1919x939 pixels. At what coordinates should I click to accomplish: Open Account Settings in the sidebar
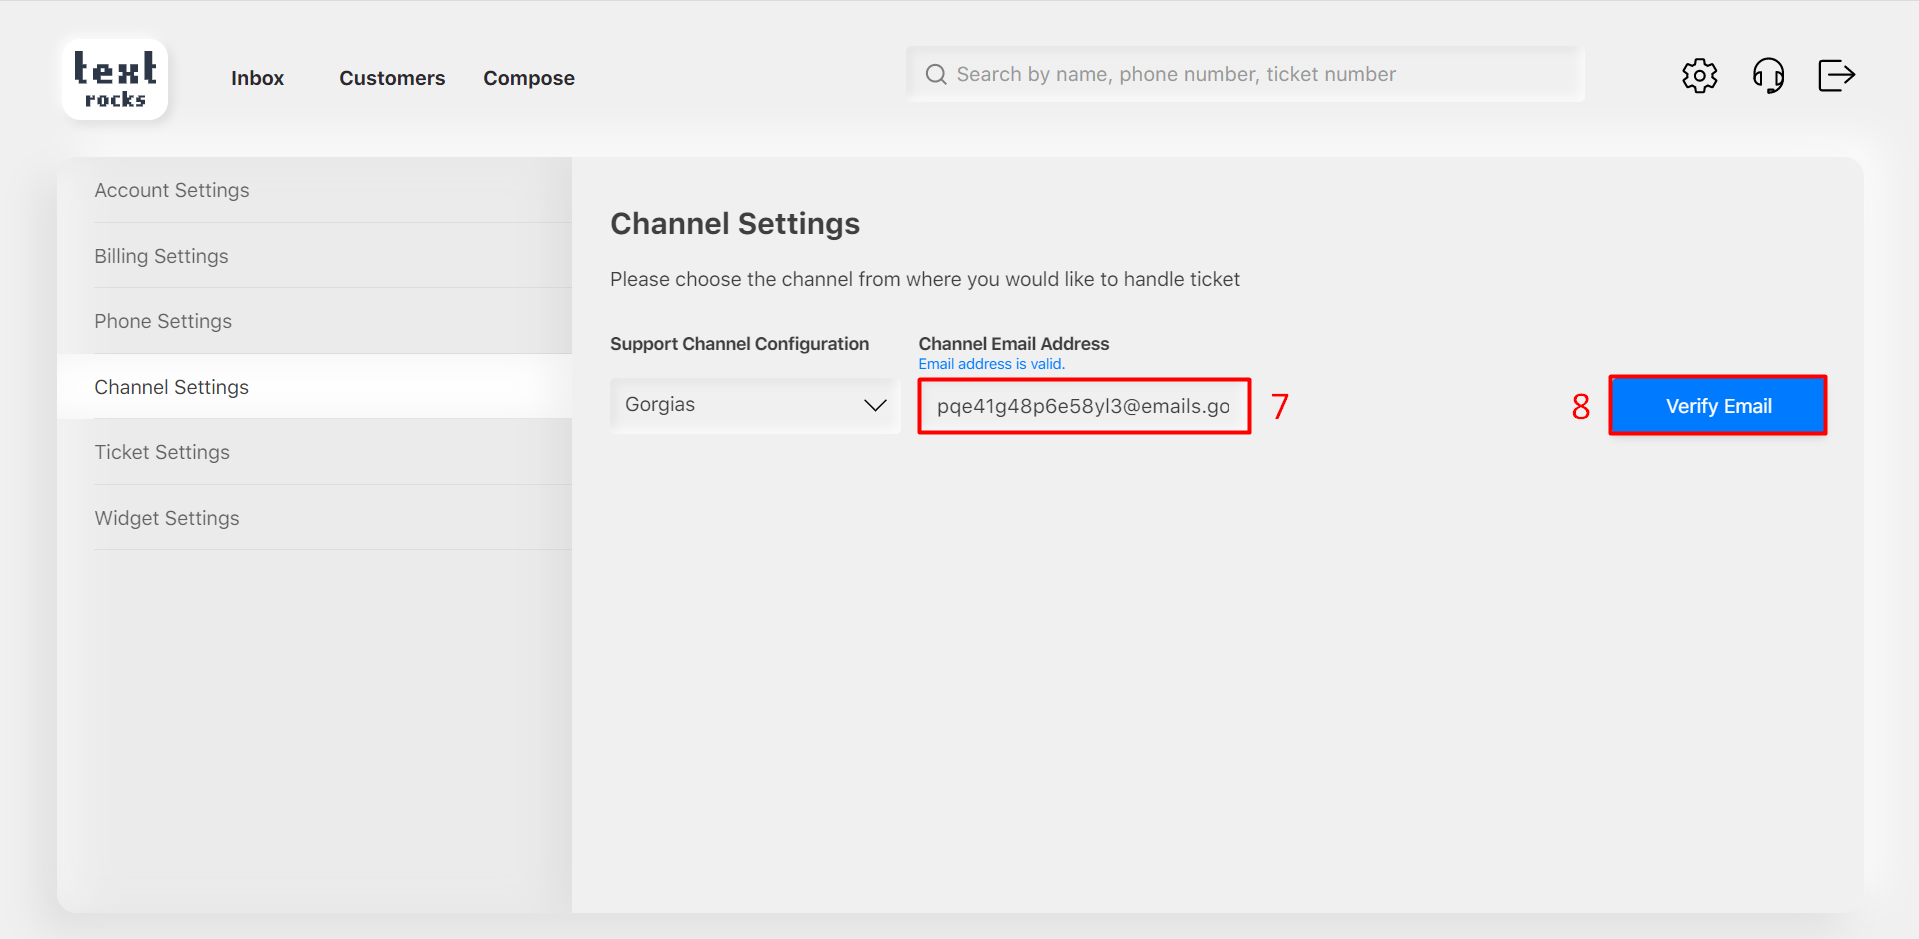[x=172, y=190]
